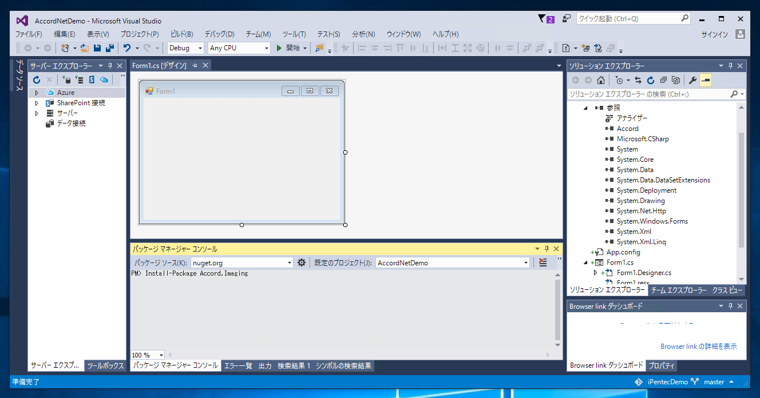Screen dimensions: 760x398
Task: Clear the Package Manager Console
Action: [543, 262]
